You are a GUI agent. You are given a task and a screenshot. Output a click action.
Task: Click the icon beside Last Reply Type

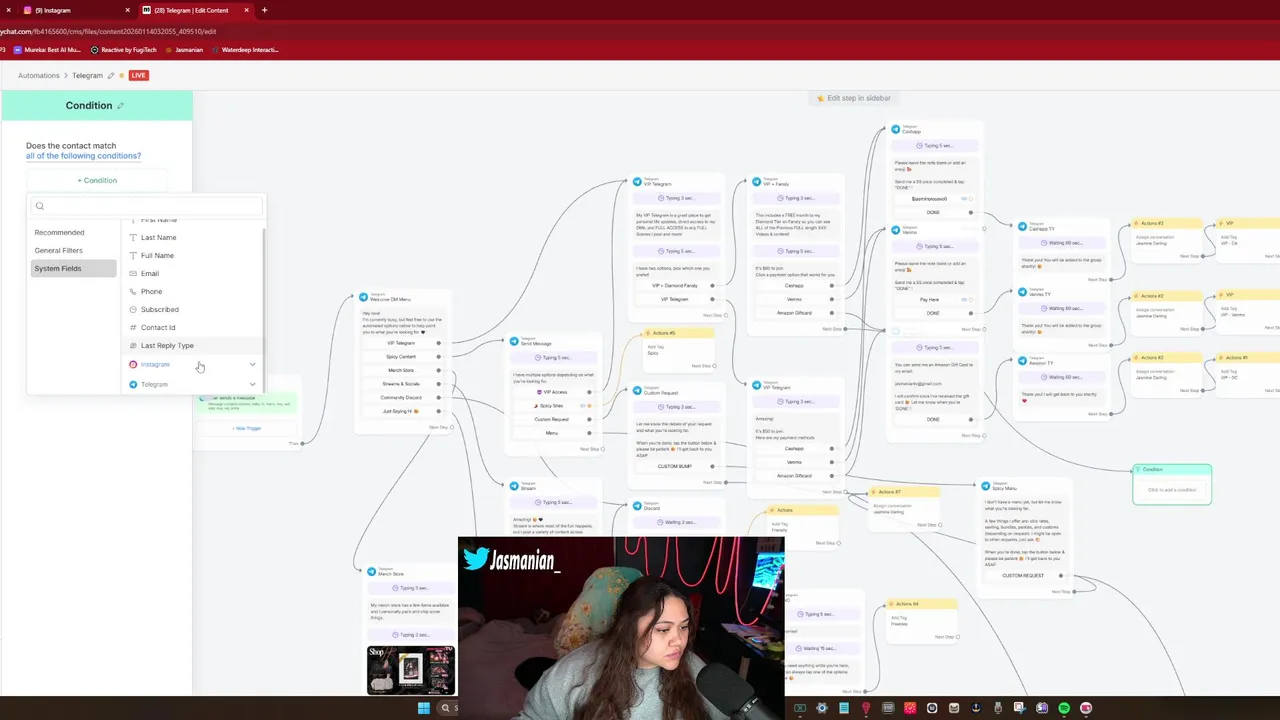click(x=133, y=346)
